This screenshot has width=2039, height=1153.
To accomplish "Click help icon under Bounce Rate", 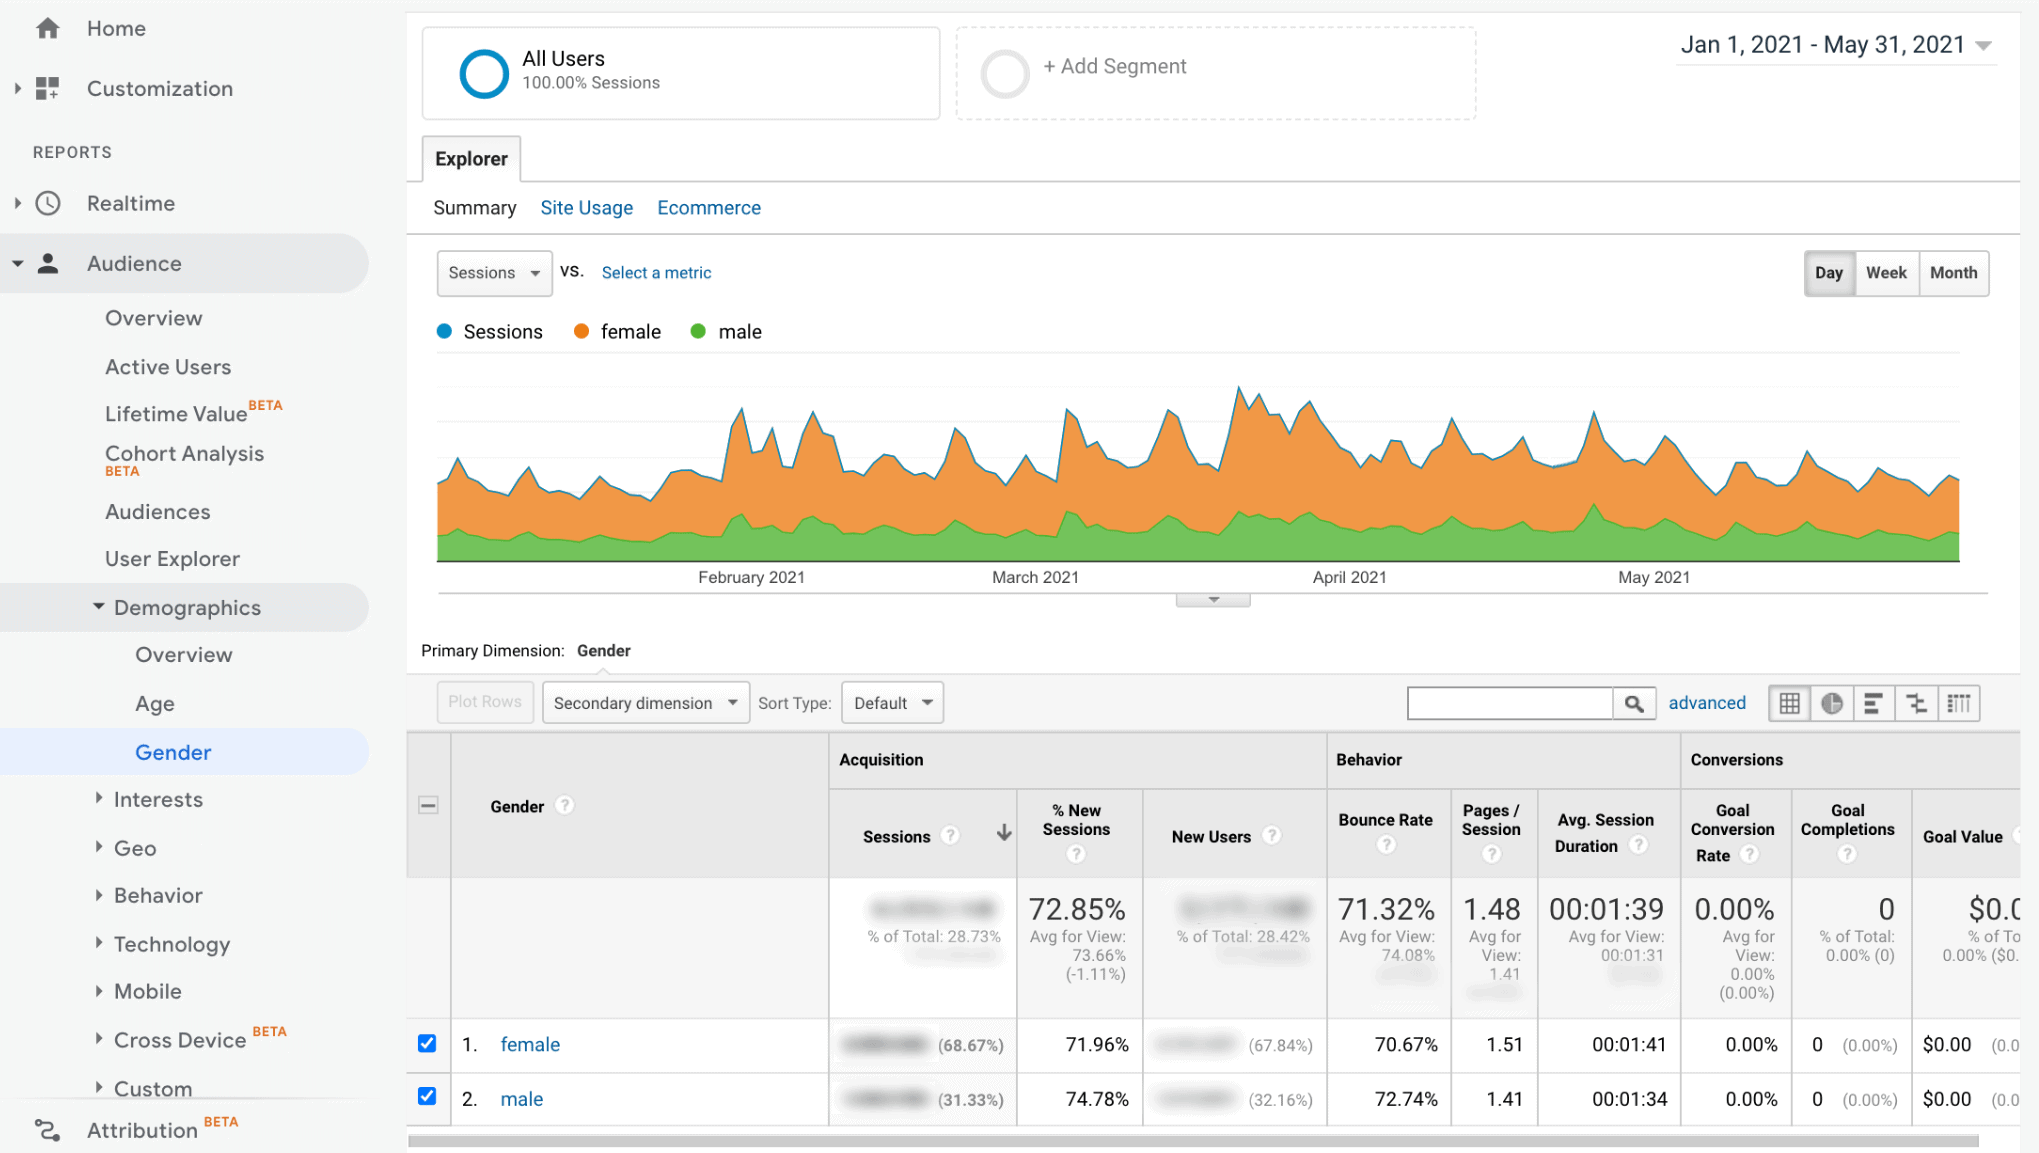I will pos(1385,845).
